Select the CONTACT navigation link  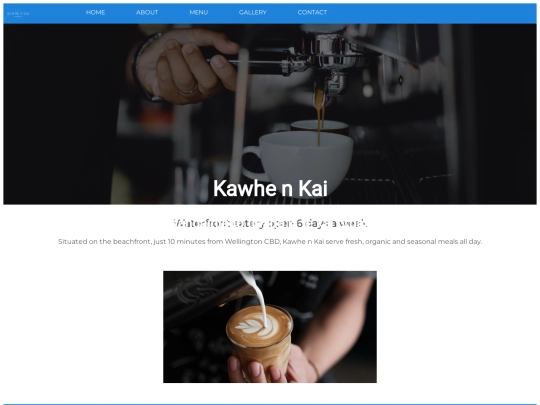click(312, 12)
